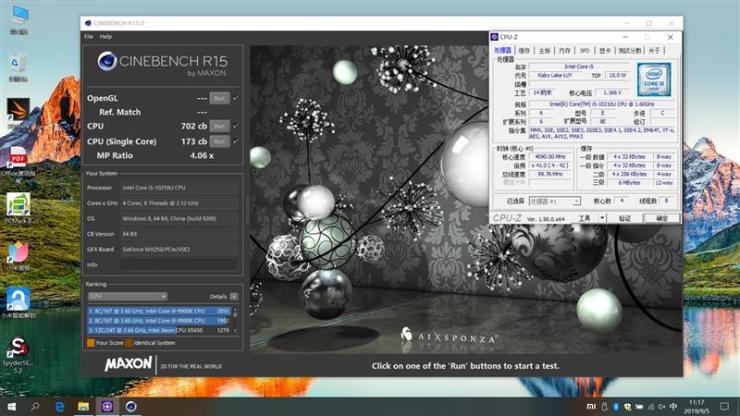Toggle the CPU test checkmark
740x416 pixels.
235,126
